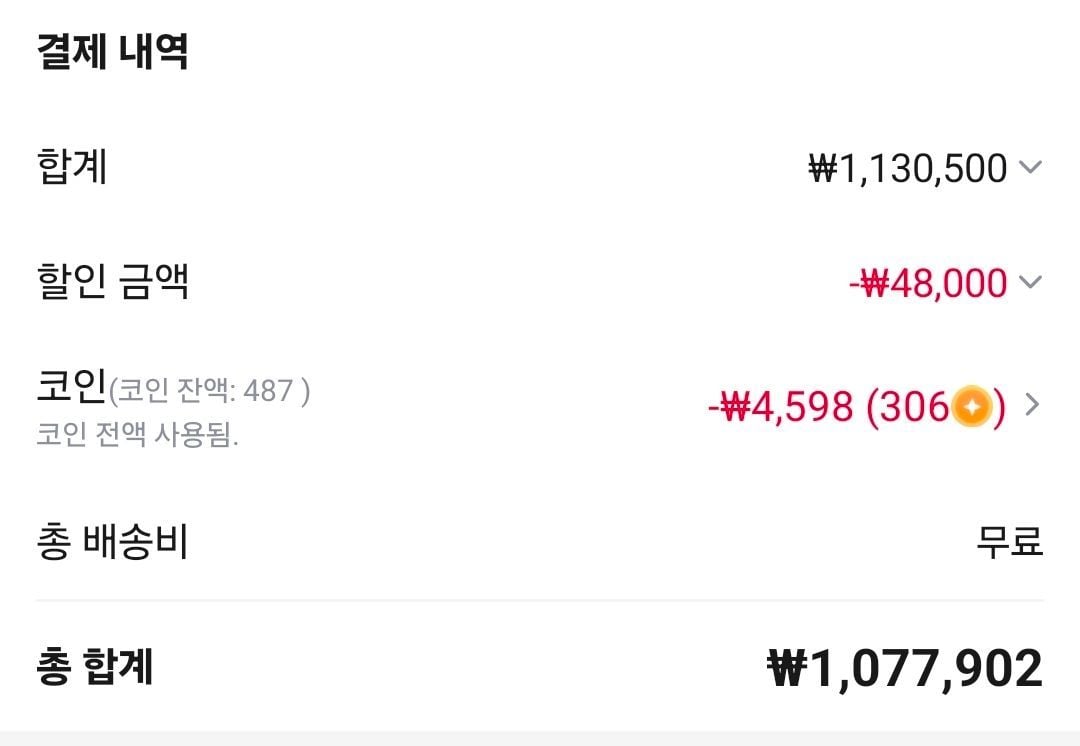Open coin details via right arrow

point(1033,406)
